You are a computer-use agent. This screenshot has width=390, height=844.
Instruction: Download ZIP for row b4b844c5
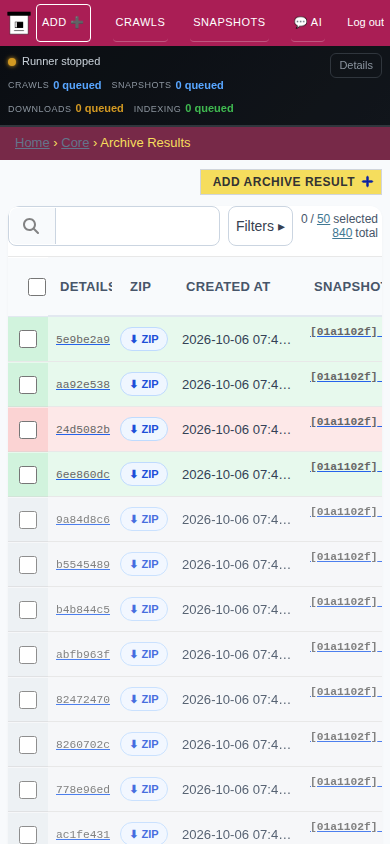(x=144, y=609)
